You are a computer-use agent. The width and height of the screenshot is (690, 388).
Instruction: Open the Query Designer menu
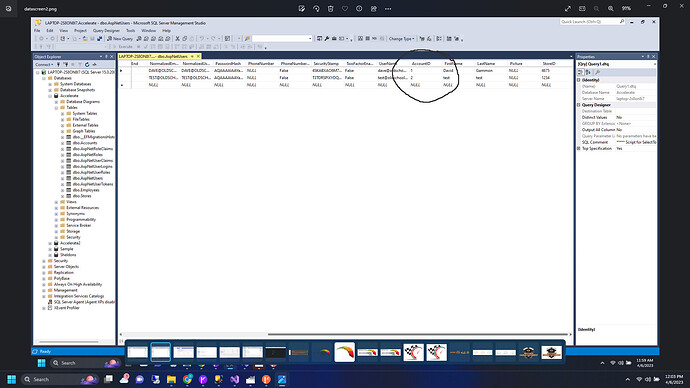(106, 31)
